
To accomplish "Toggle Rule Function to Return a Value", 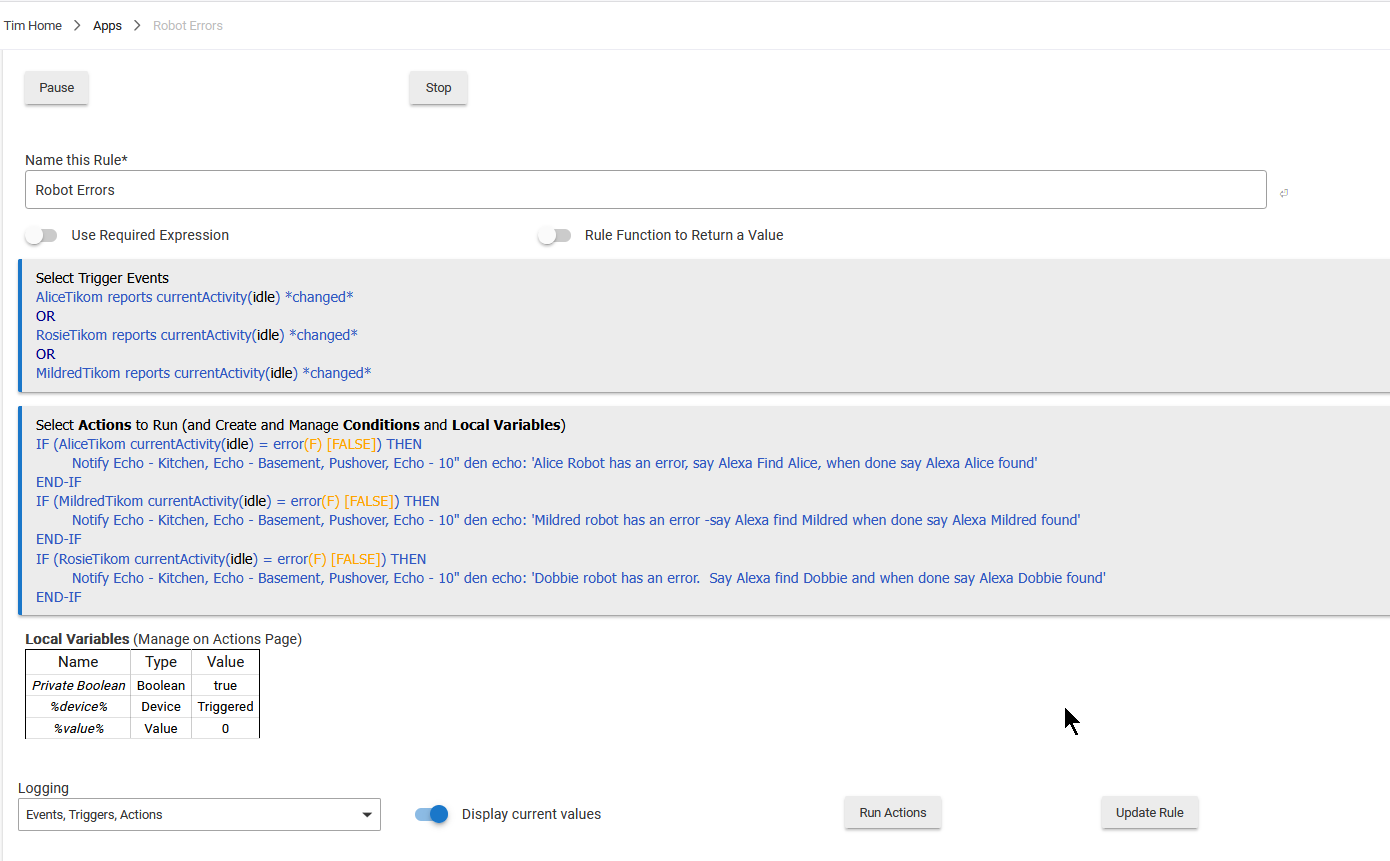I will pos(554,236).
